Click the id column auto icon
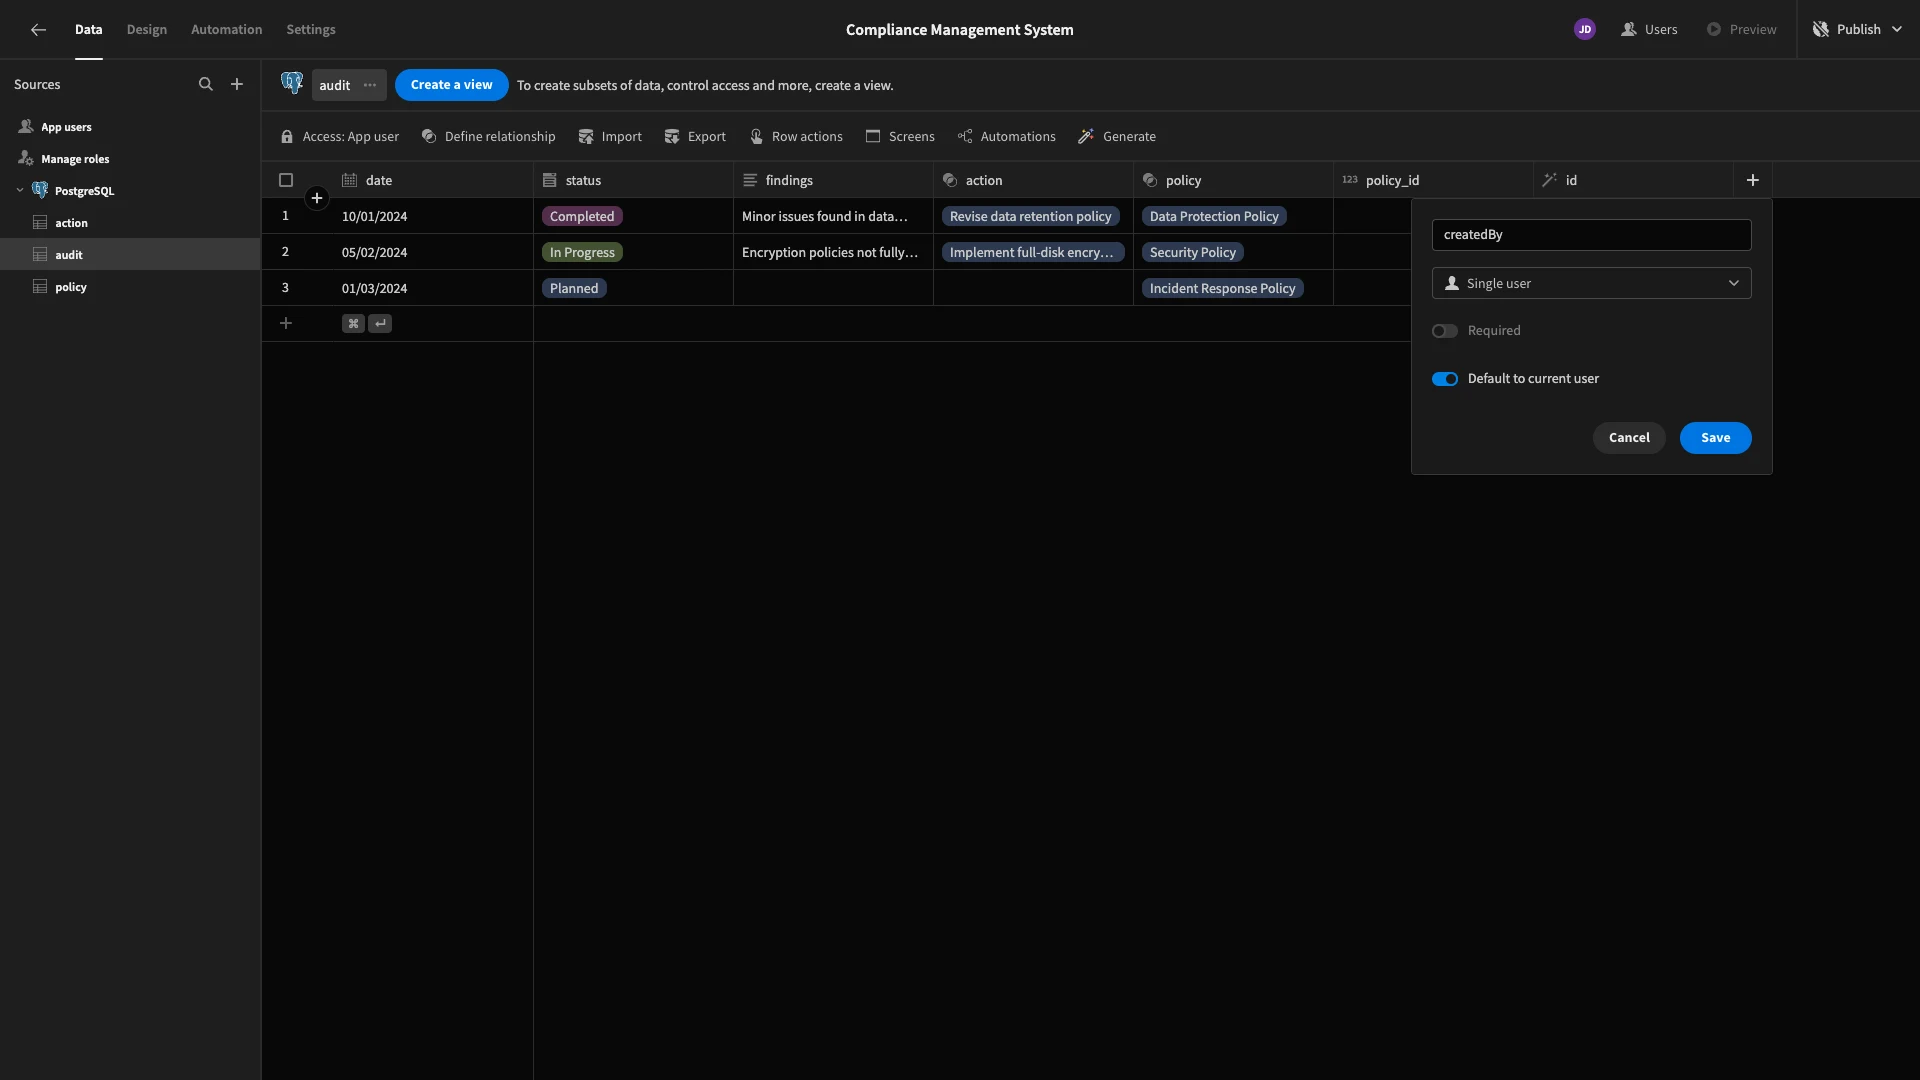Screen dimensions: 1920x1080 [1549, 180]
